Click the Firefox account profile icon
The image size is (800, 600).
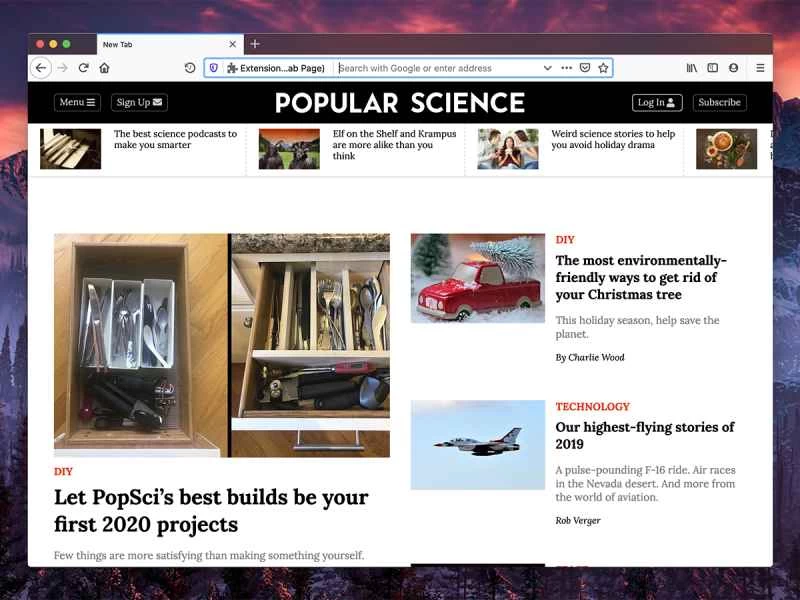click(733, 68)
